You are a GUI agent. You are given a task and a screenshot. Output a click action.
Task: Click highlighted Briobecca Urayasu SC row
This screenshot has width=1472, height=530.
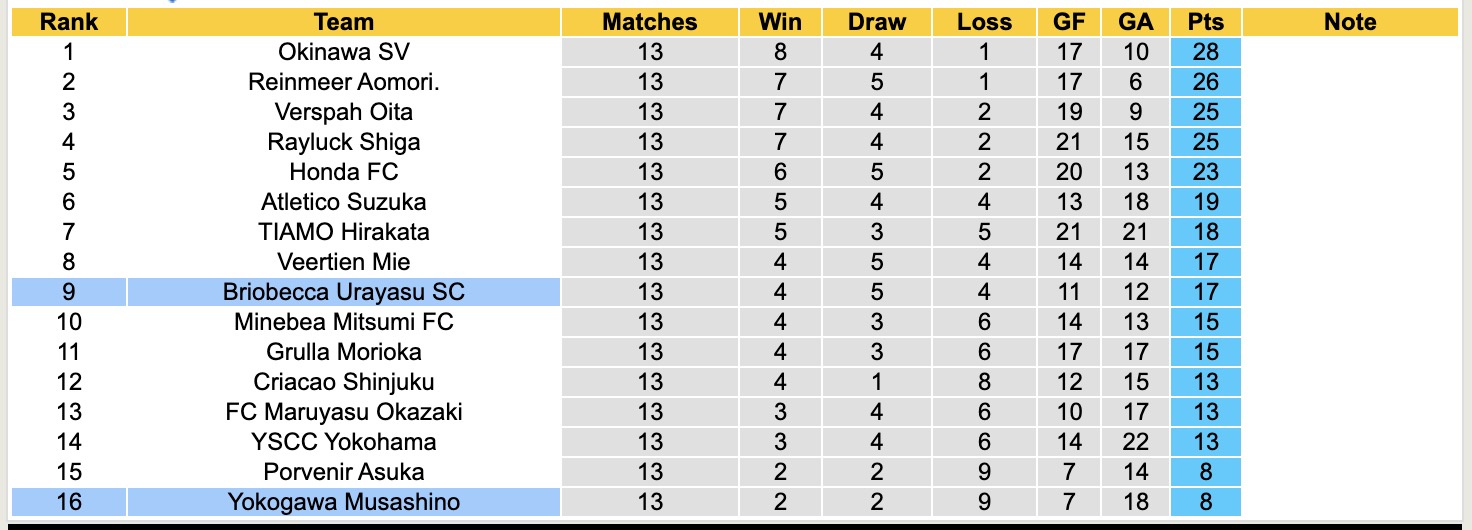click(344, 292)
